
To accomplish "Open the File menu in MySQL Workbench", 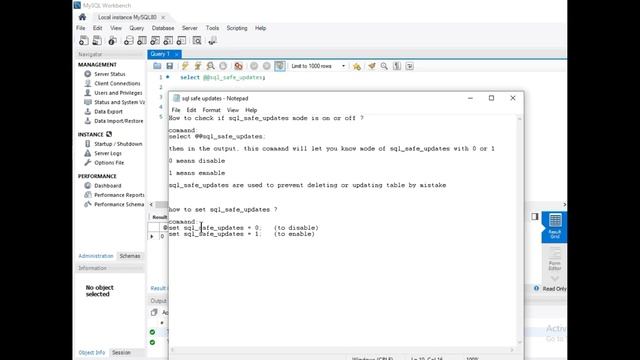I will (81, 28).
